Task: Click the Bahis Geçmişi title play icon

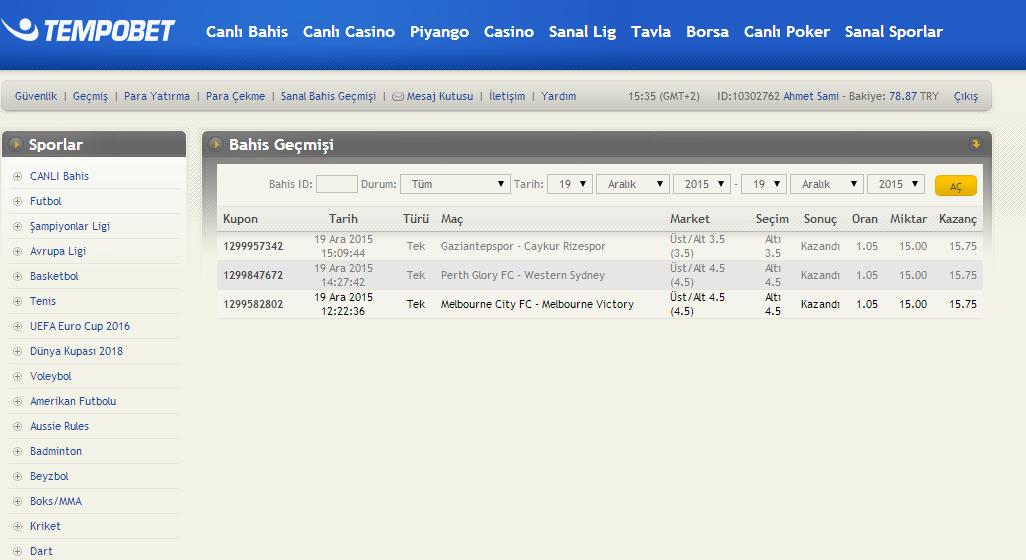Action: pyautogui.click(x=215, y=145)
